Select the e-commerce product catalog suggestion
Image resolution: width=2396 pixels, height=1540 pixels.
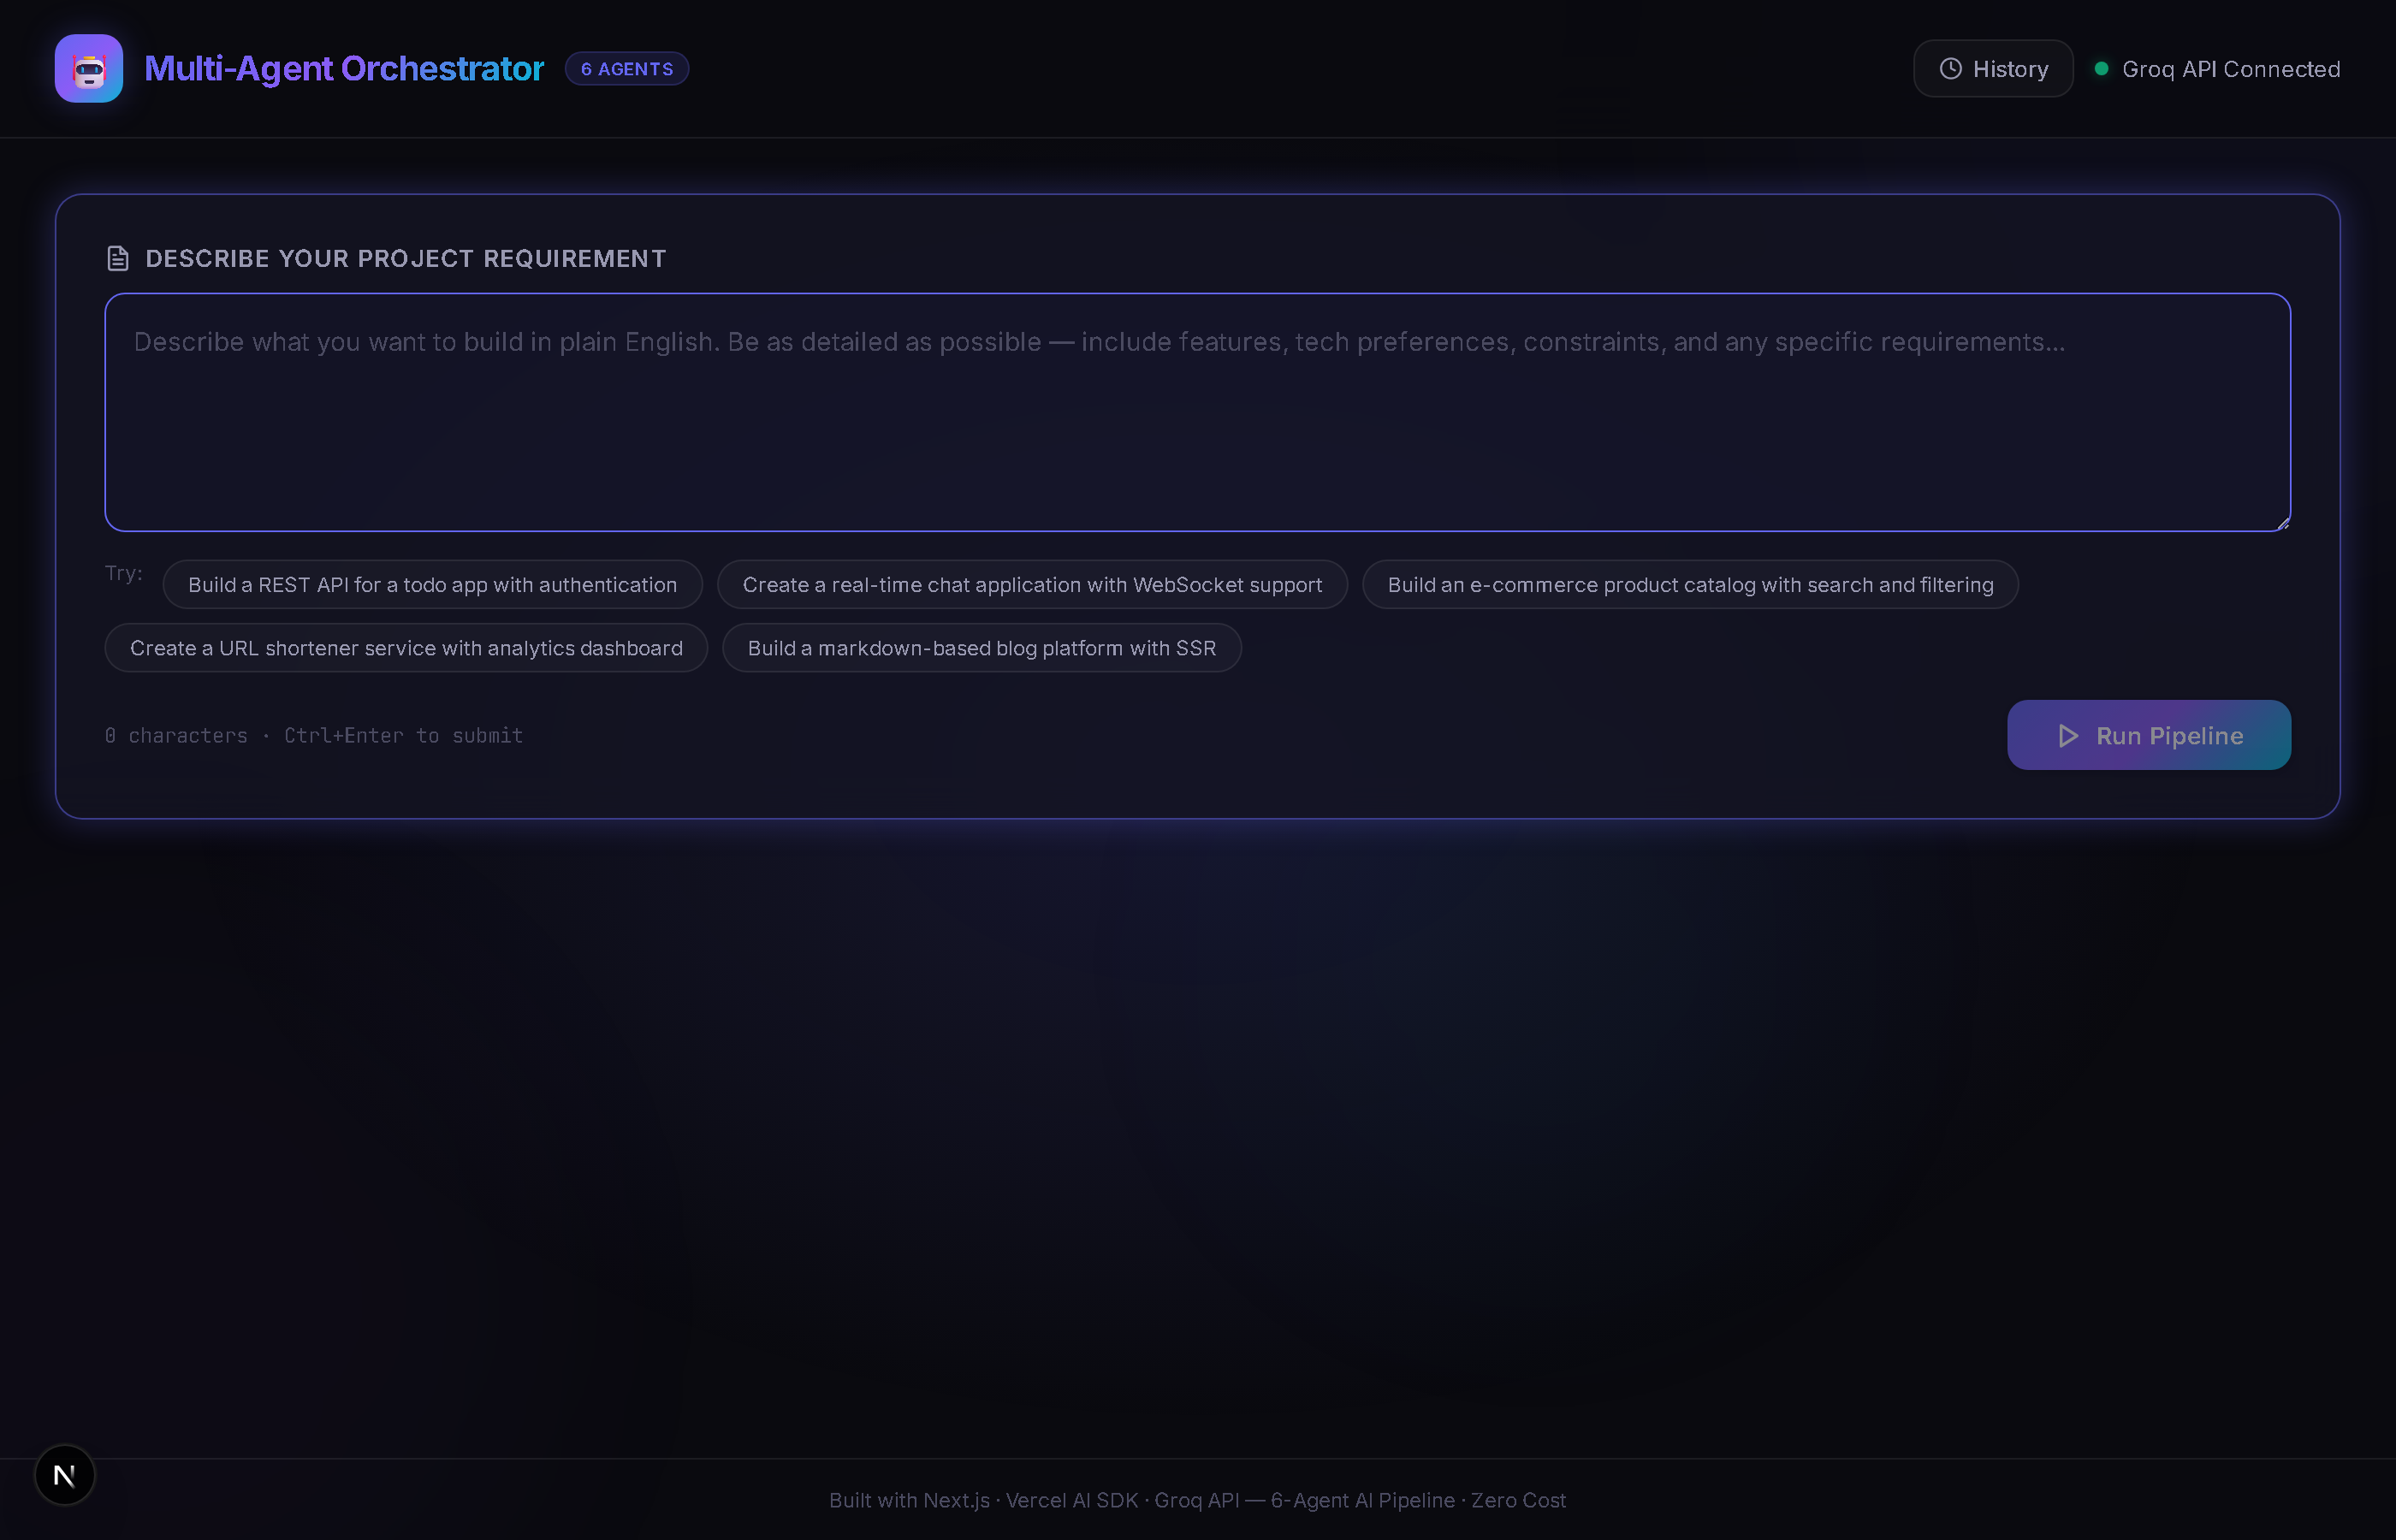(1689, 584)
